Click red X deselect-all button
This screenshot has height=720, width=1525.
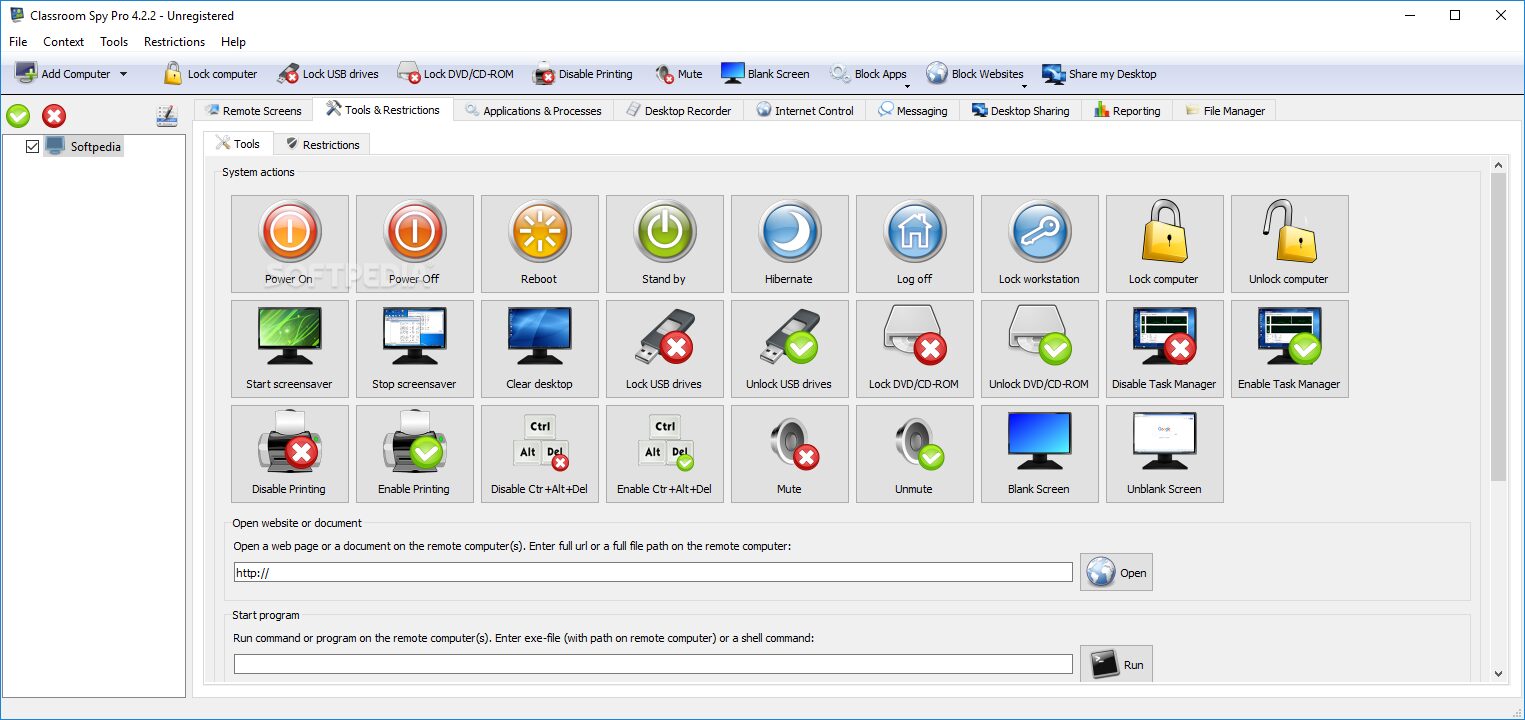coord(54,116)
